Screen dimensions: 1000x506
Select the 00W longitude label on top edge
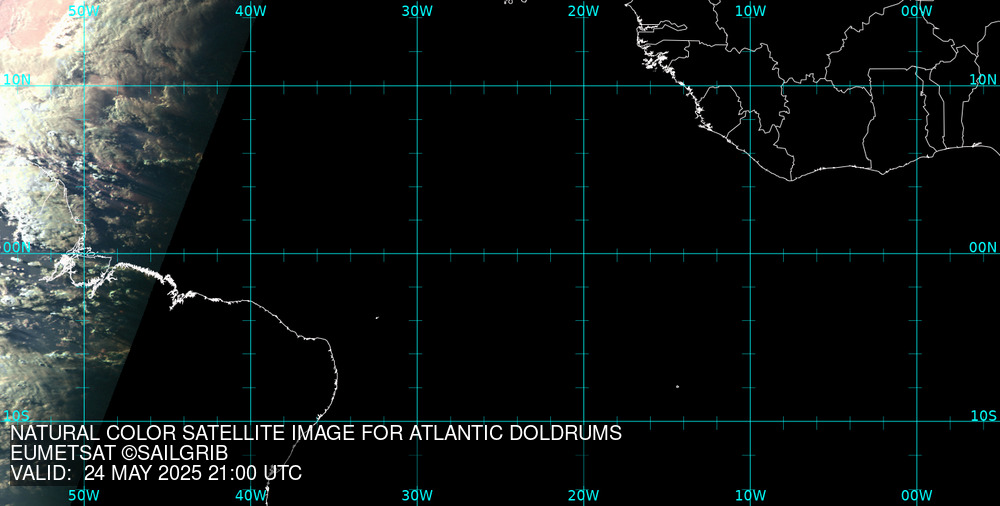pyautogui.click(x=917, y=11)
